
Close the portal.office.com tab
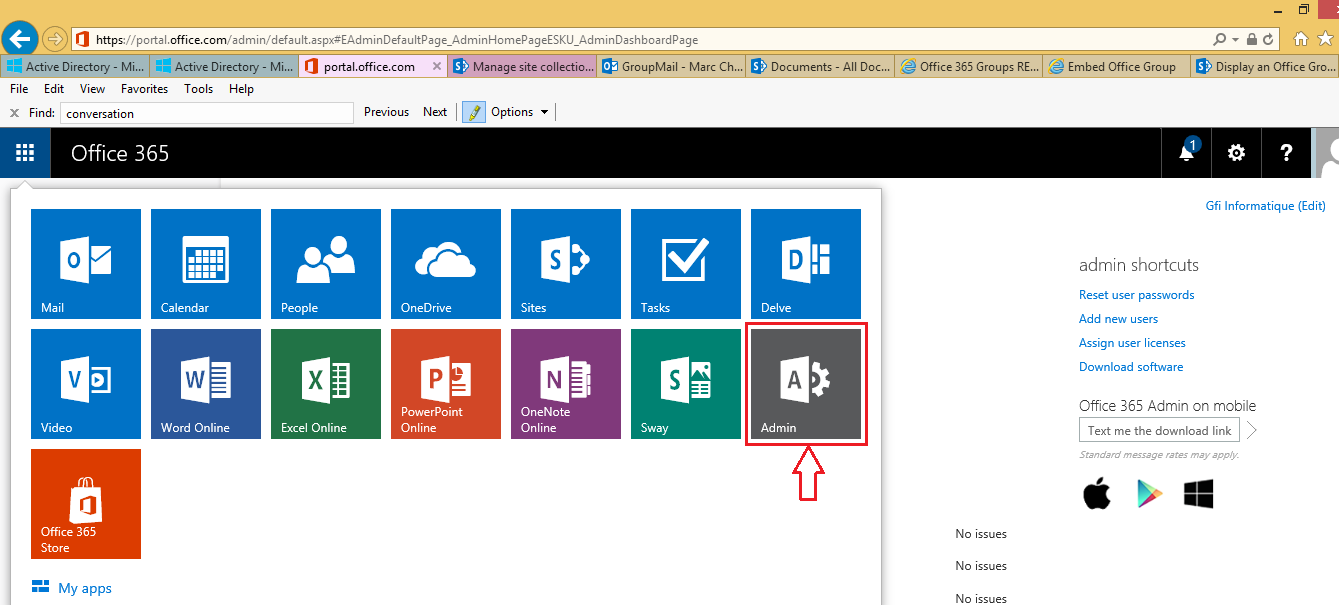pyautogui.click(x=436, y=67)
